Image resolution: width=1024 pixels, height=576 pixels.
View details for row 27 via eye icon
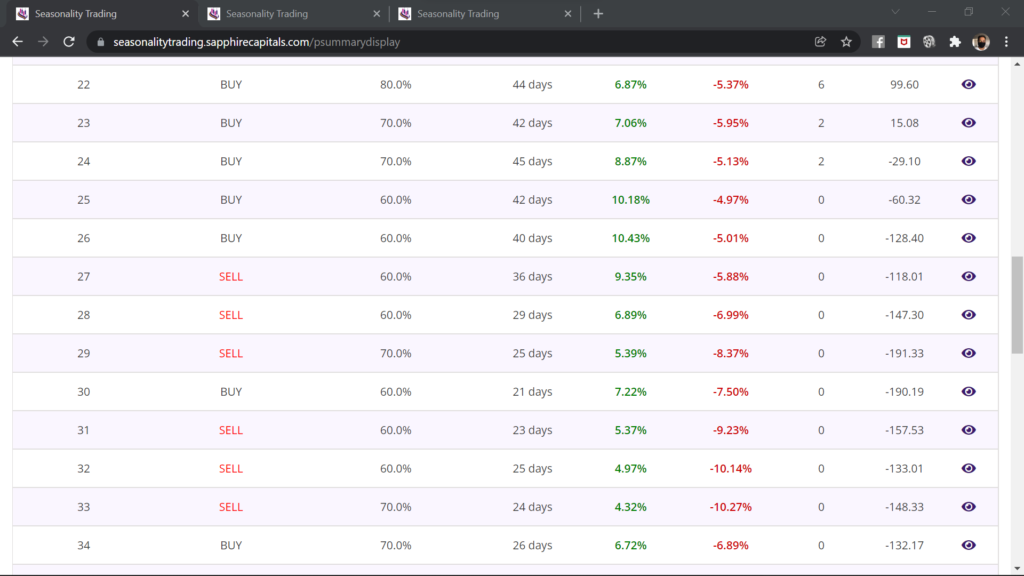pyautogui.click(x=968, y=277)
